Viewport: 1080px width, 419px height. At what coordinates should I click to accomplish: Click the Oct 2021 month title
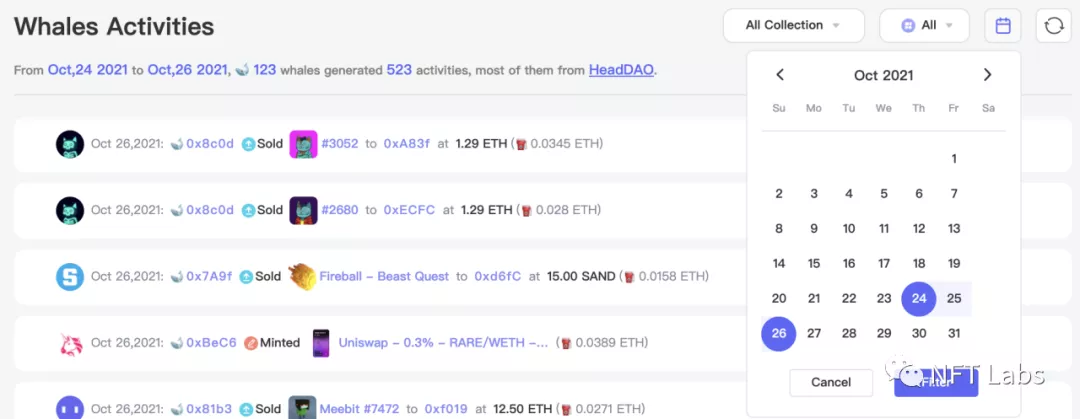(884, 75)
